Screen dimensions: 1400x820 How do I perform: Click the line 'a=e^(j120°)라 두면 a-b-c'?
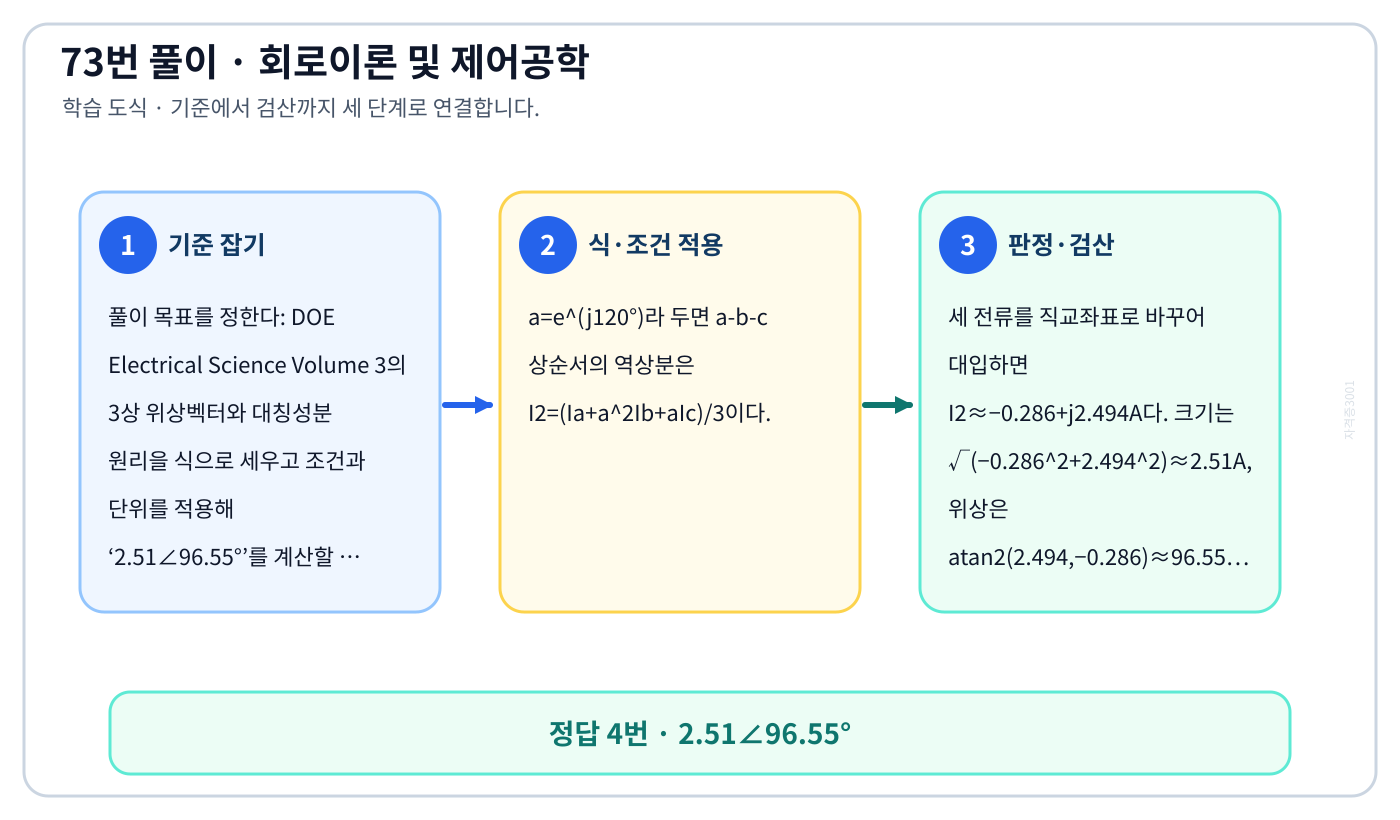point(648,317)
